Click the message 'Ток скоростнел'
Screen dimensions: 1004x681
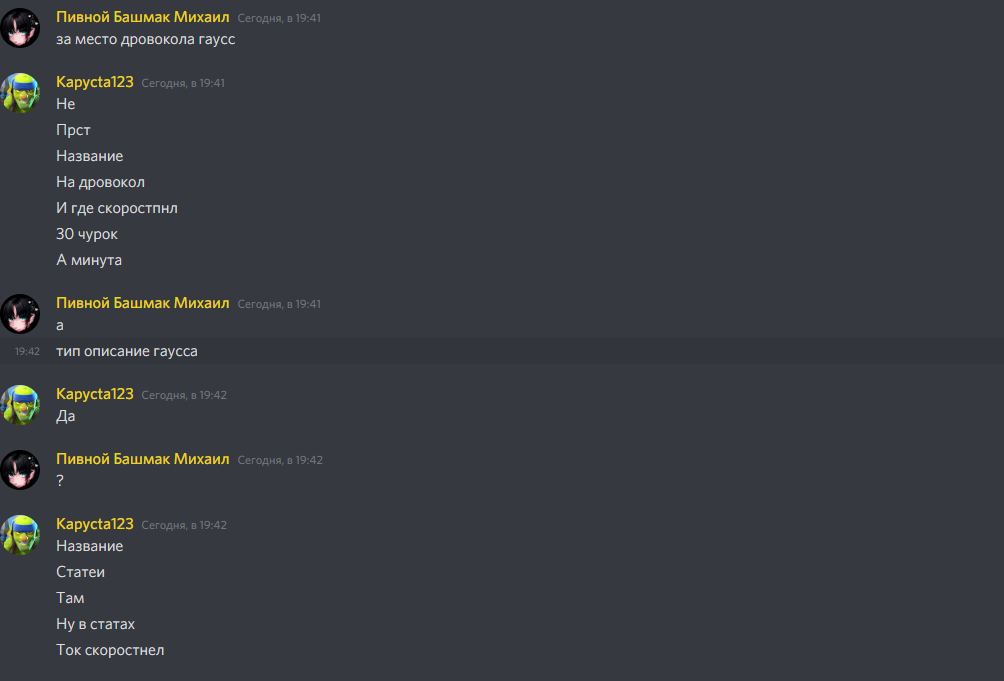pyautogui.click(x=110, y=650)
